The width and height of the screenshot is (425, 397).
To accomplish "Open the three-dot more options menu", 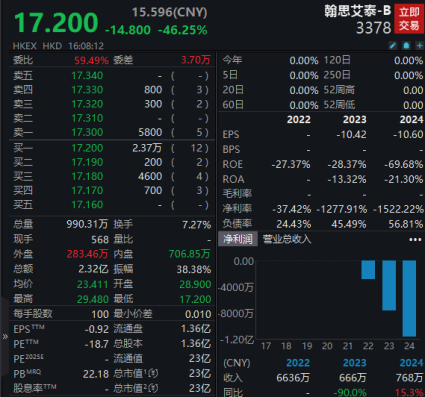I will [x=415, y=239].
